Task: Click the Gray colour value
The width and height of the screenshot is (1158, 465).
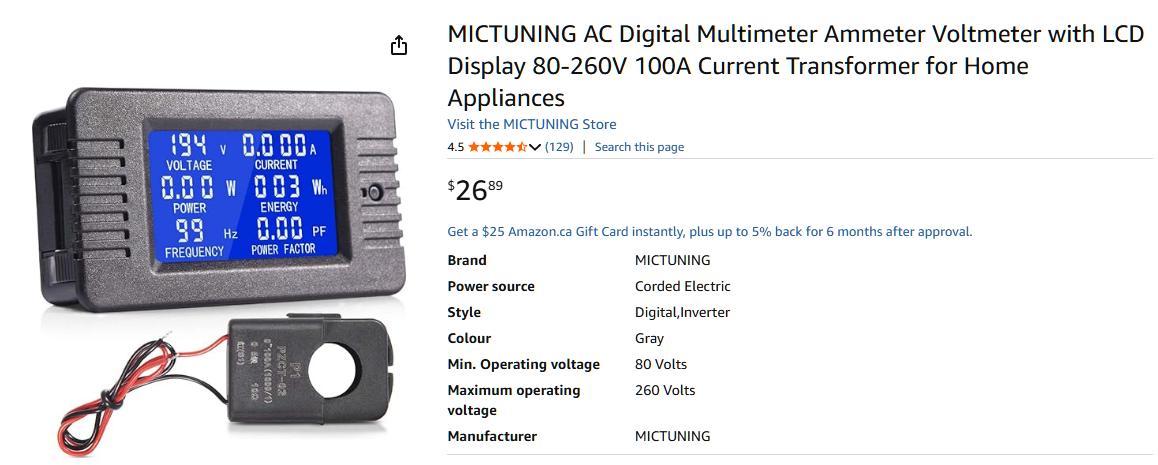Action: (649, 339)
